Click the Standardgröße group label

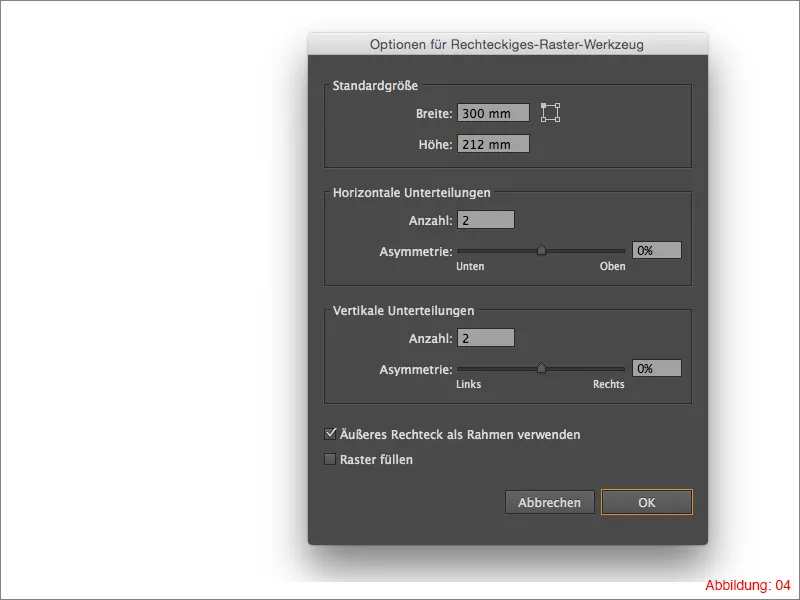pos(375,86)
